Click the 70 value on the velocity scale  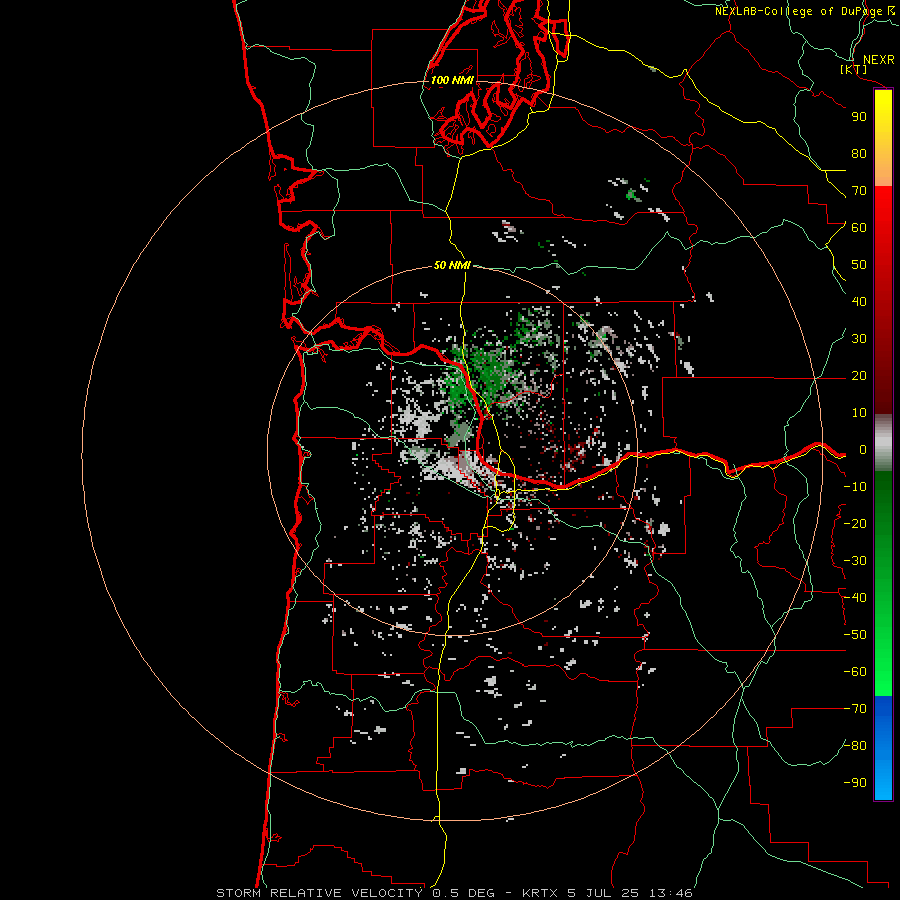pyautogui.click(x=859, y=191)
